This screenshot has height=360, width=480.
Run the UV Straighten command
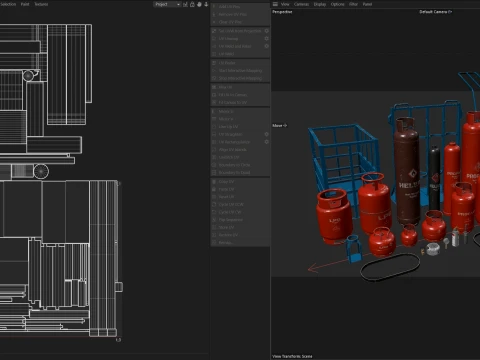tap(237, 134)
